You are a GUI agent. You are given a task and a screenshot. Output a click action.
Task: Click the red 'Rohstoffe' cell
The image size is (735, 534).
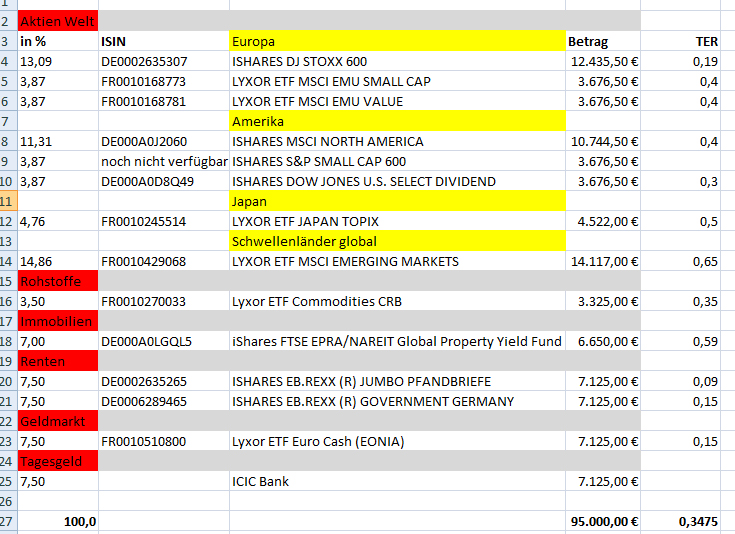pyautogui.click(x=58, y=281)
